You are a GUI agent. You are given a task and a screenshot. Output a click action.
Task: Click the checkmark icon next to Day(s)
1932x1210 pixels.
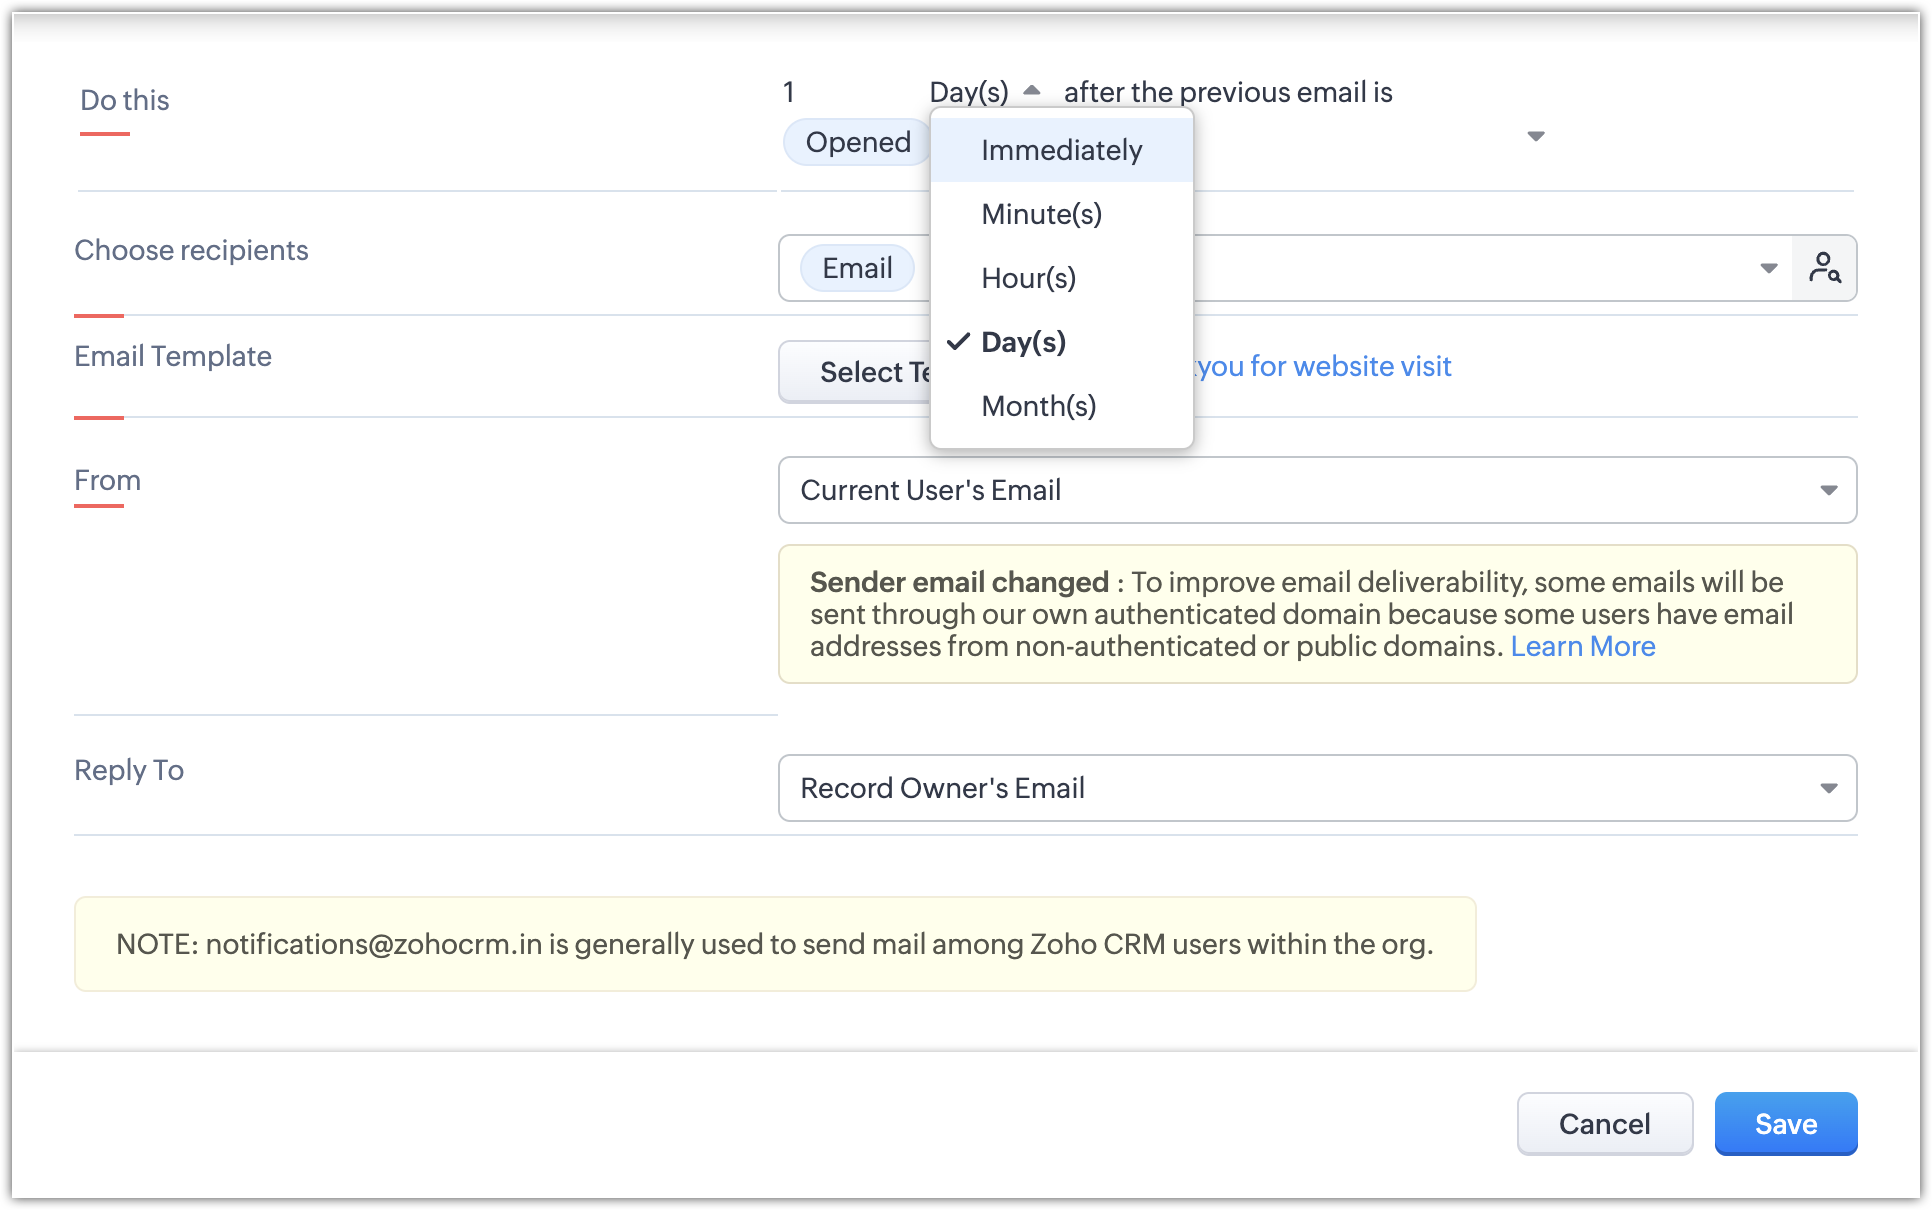click(x=958, y=342)
